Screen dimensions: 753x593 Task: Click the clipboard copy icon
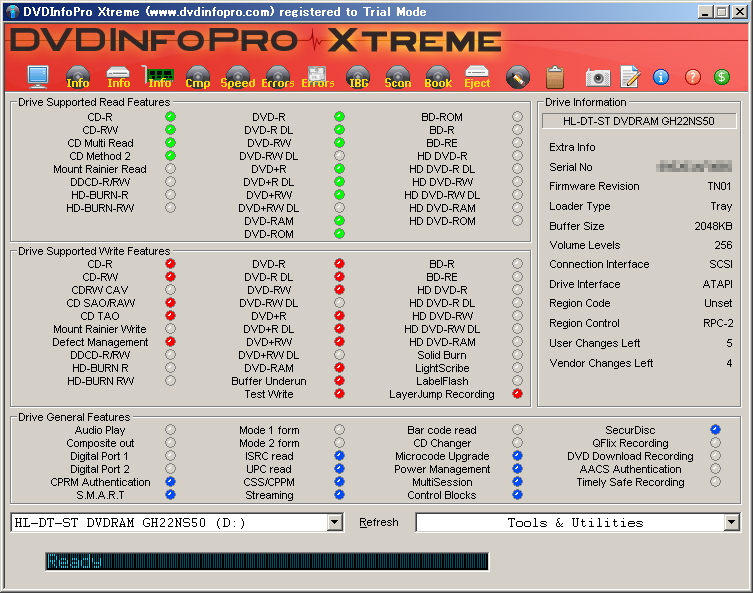[x=555, y=77]
